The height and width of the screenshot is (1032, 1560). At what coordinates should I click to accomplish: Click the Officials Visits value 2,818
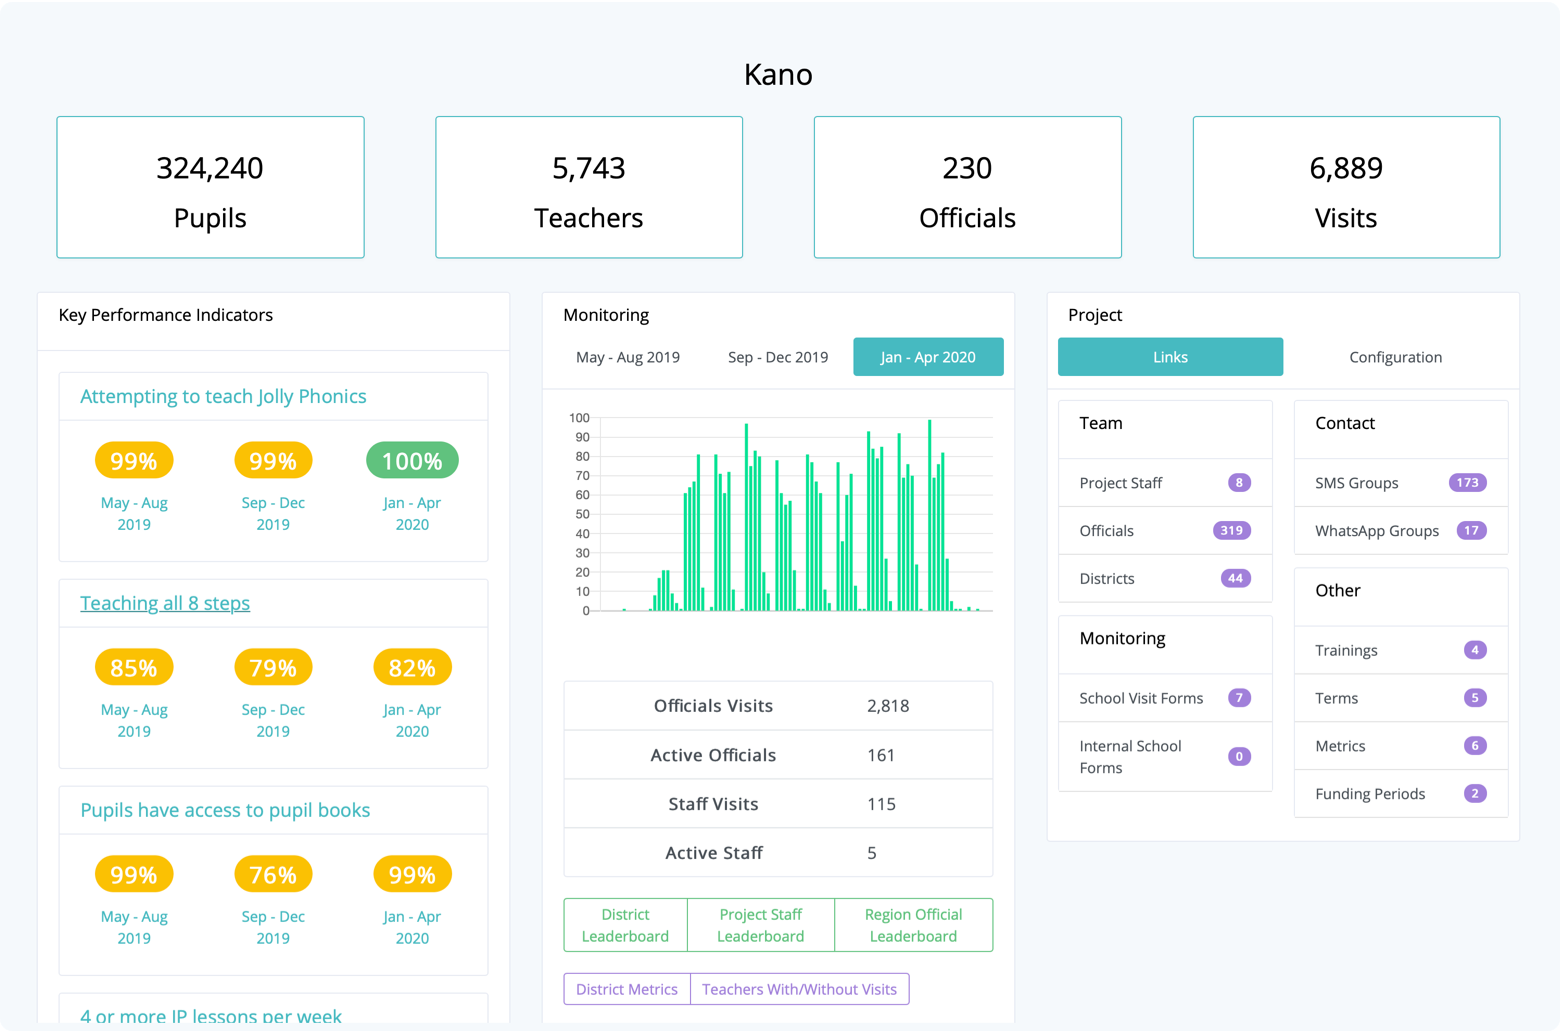[x=888, y=706]
